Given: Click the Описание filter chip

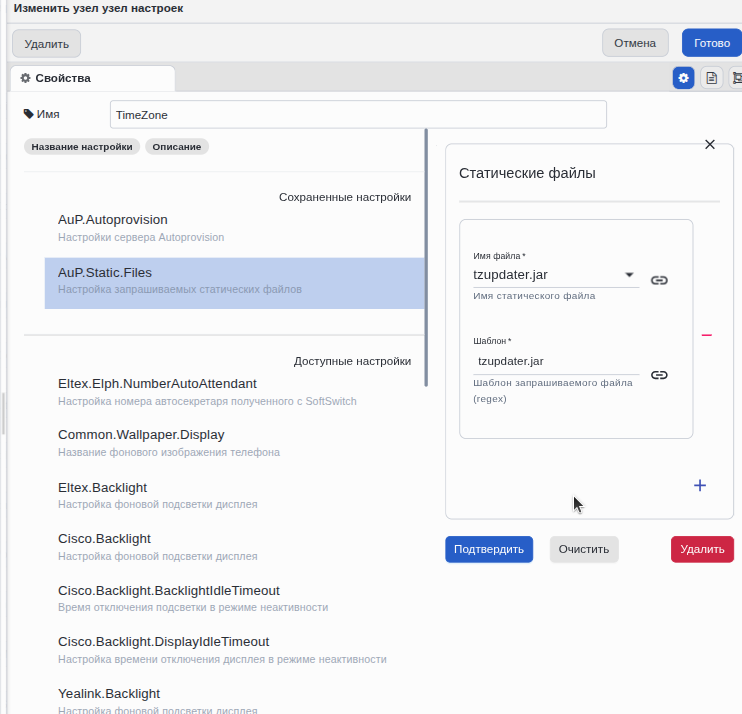Looking at the screenshot, I should (x=177, y=147).
